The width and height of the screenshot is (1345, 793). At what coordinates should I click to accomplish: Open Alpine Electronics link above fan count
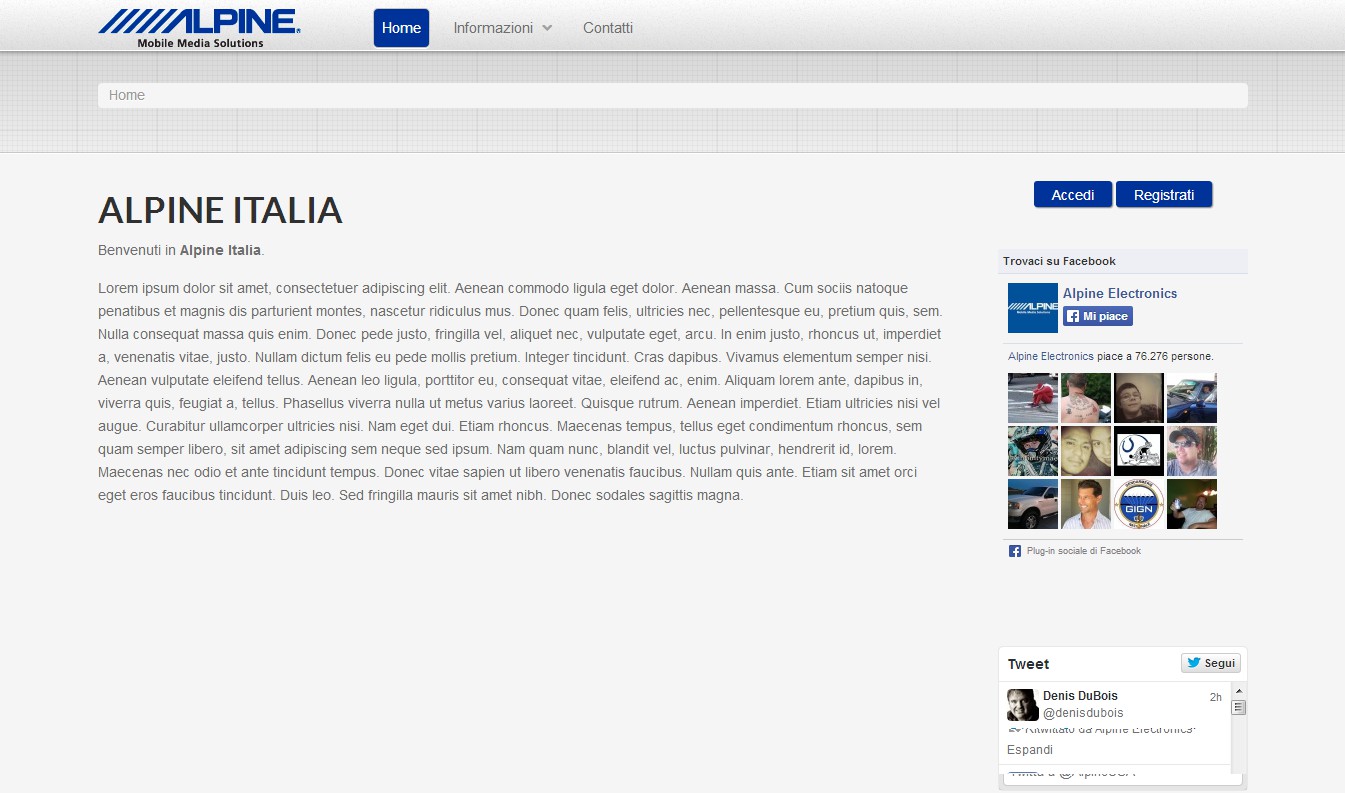pos(1051,356)
